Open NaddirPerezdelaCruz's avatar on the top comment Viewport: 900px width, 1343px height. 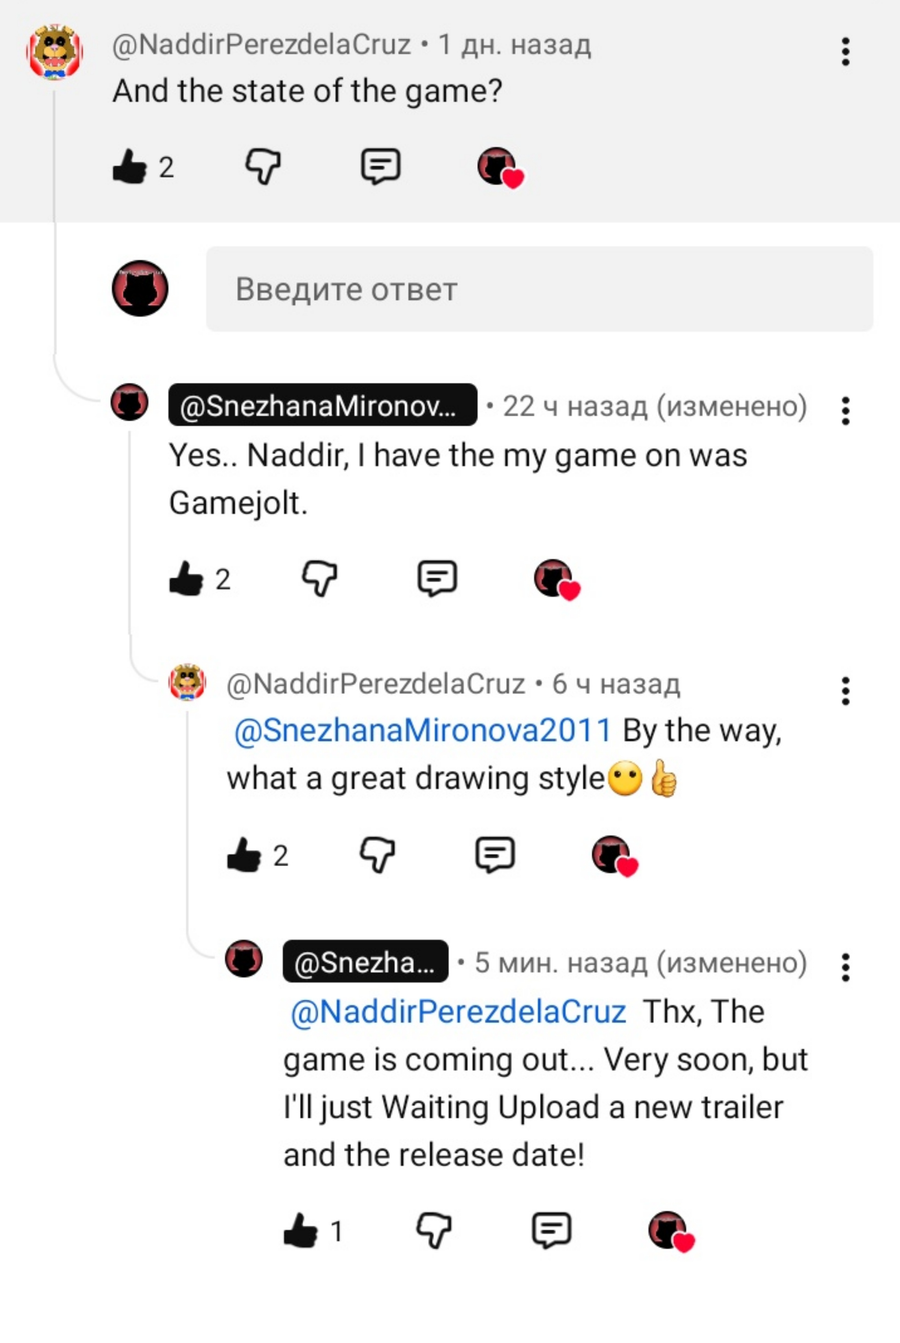(55, 52)
